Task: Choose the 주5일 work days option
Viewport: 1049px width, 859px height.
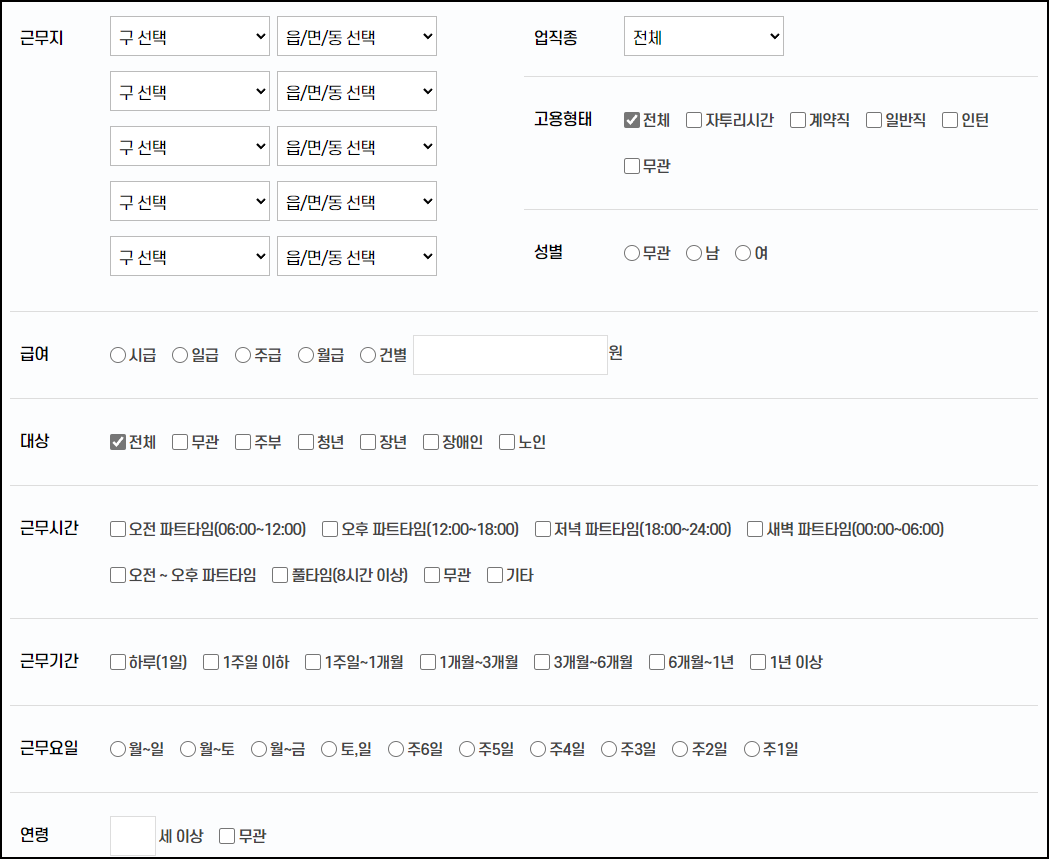Action: [465, 747]
